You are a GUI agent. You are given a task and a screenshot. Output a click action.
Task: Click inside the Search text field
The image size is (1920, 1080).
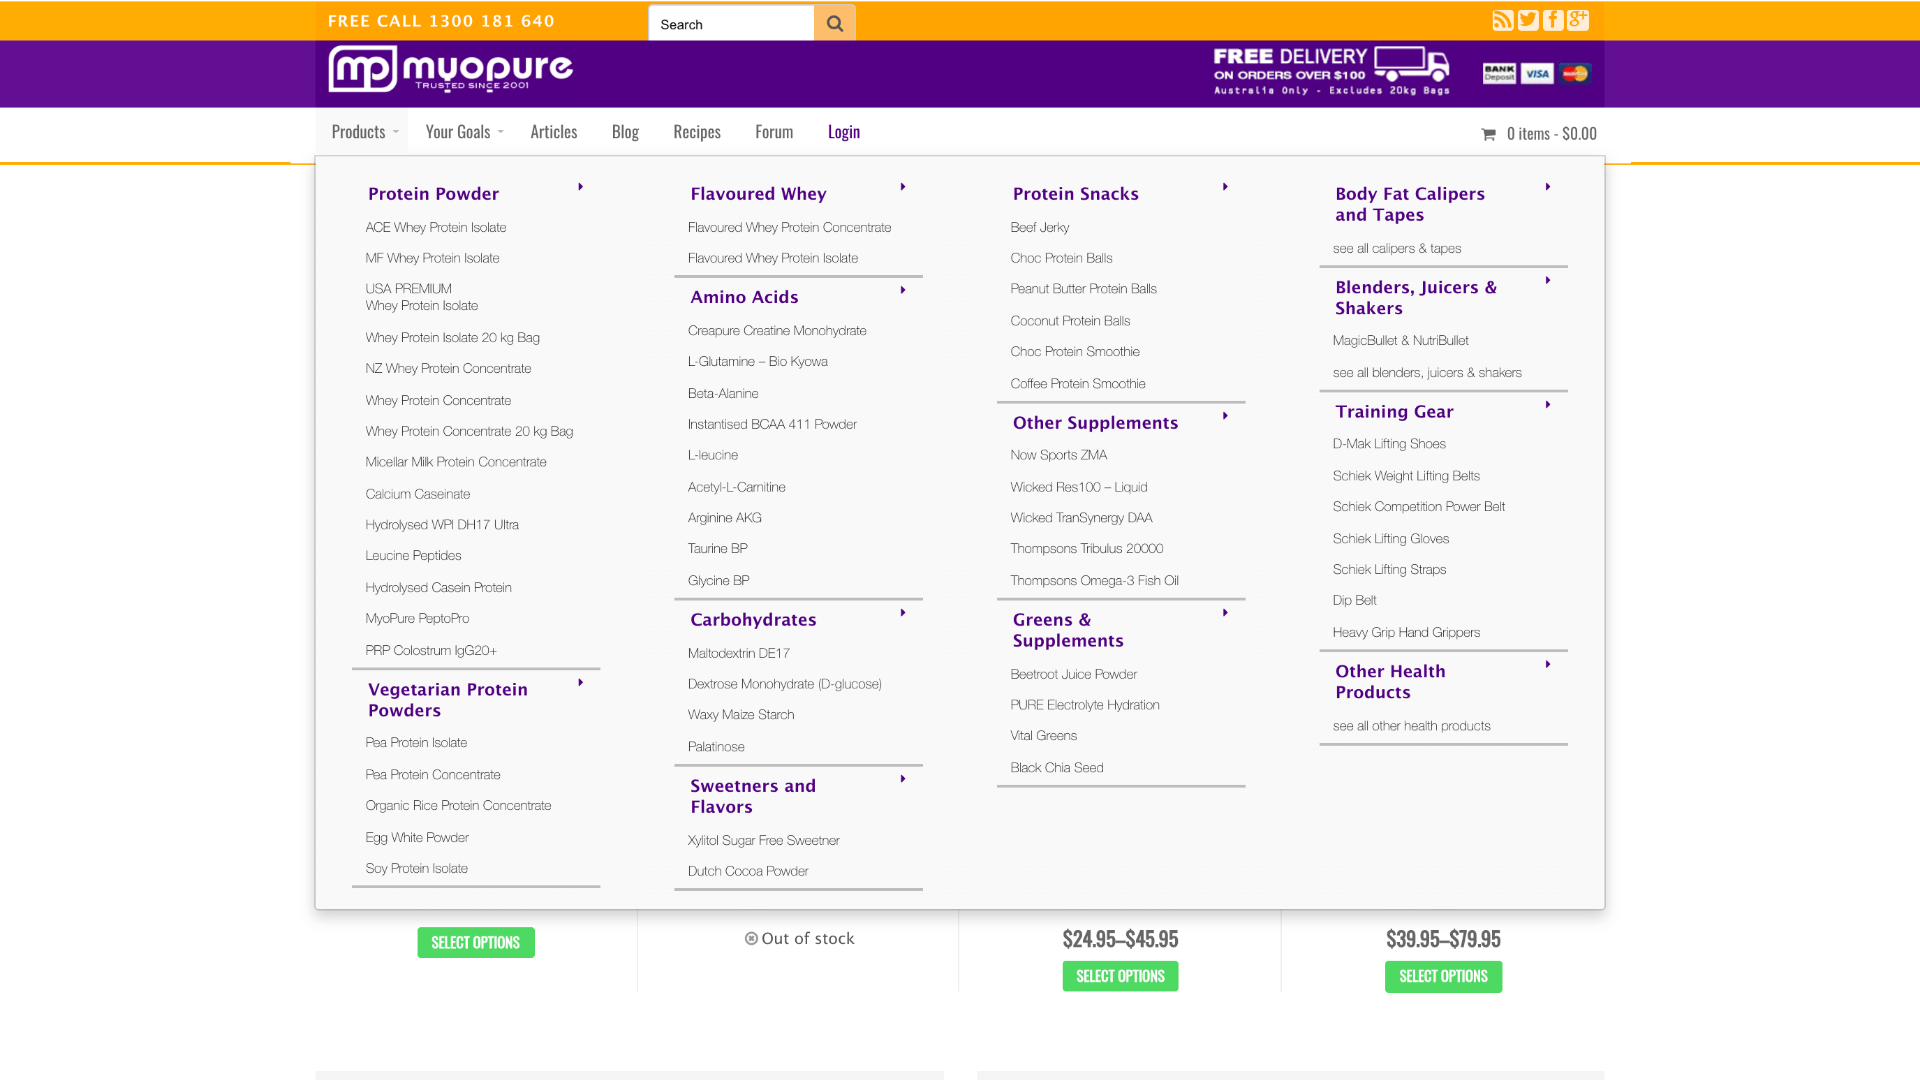click(731, 23)
